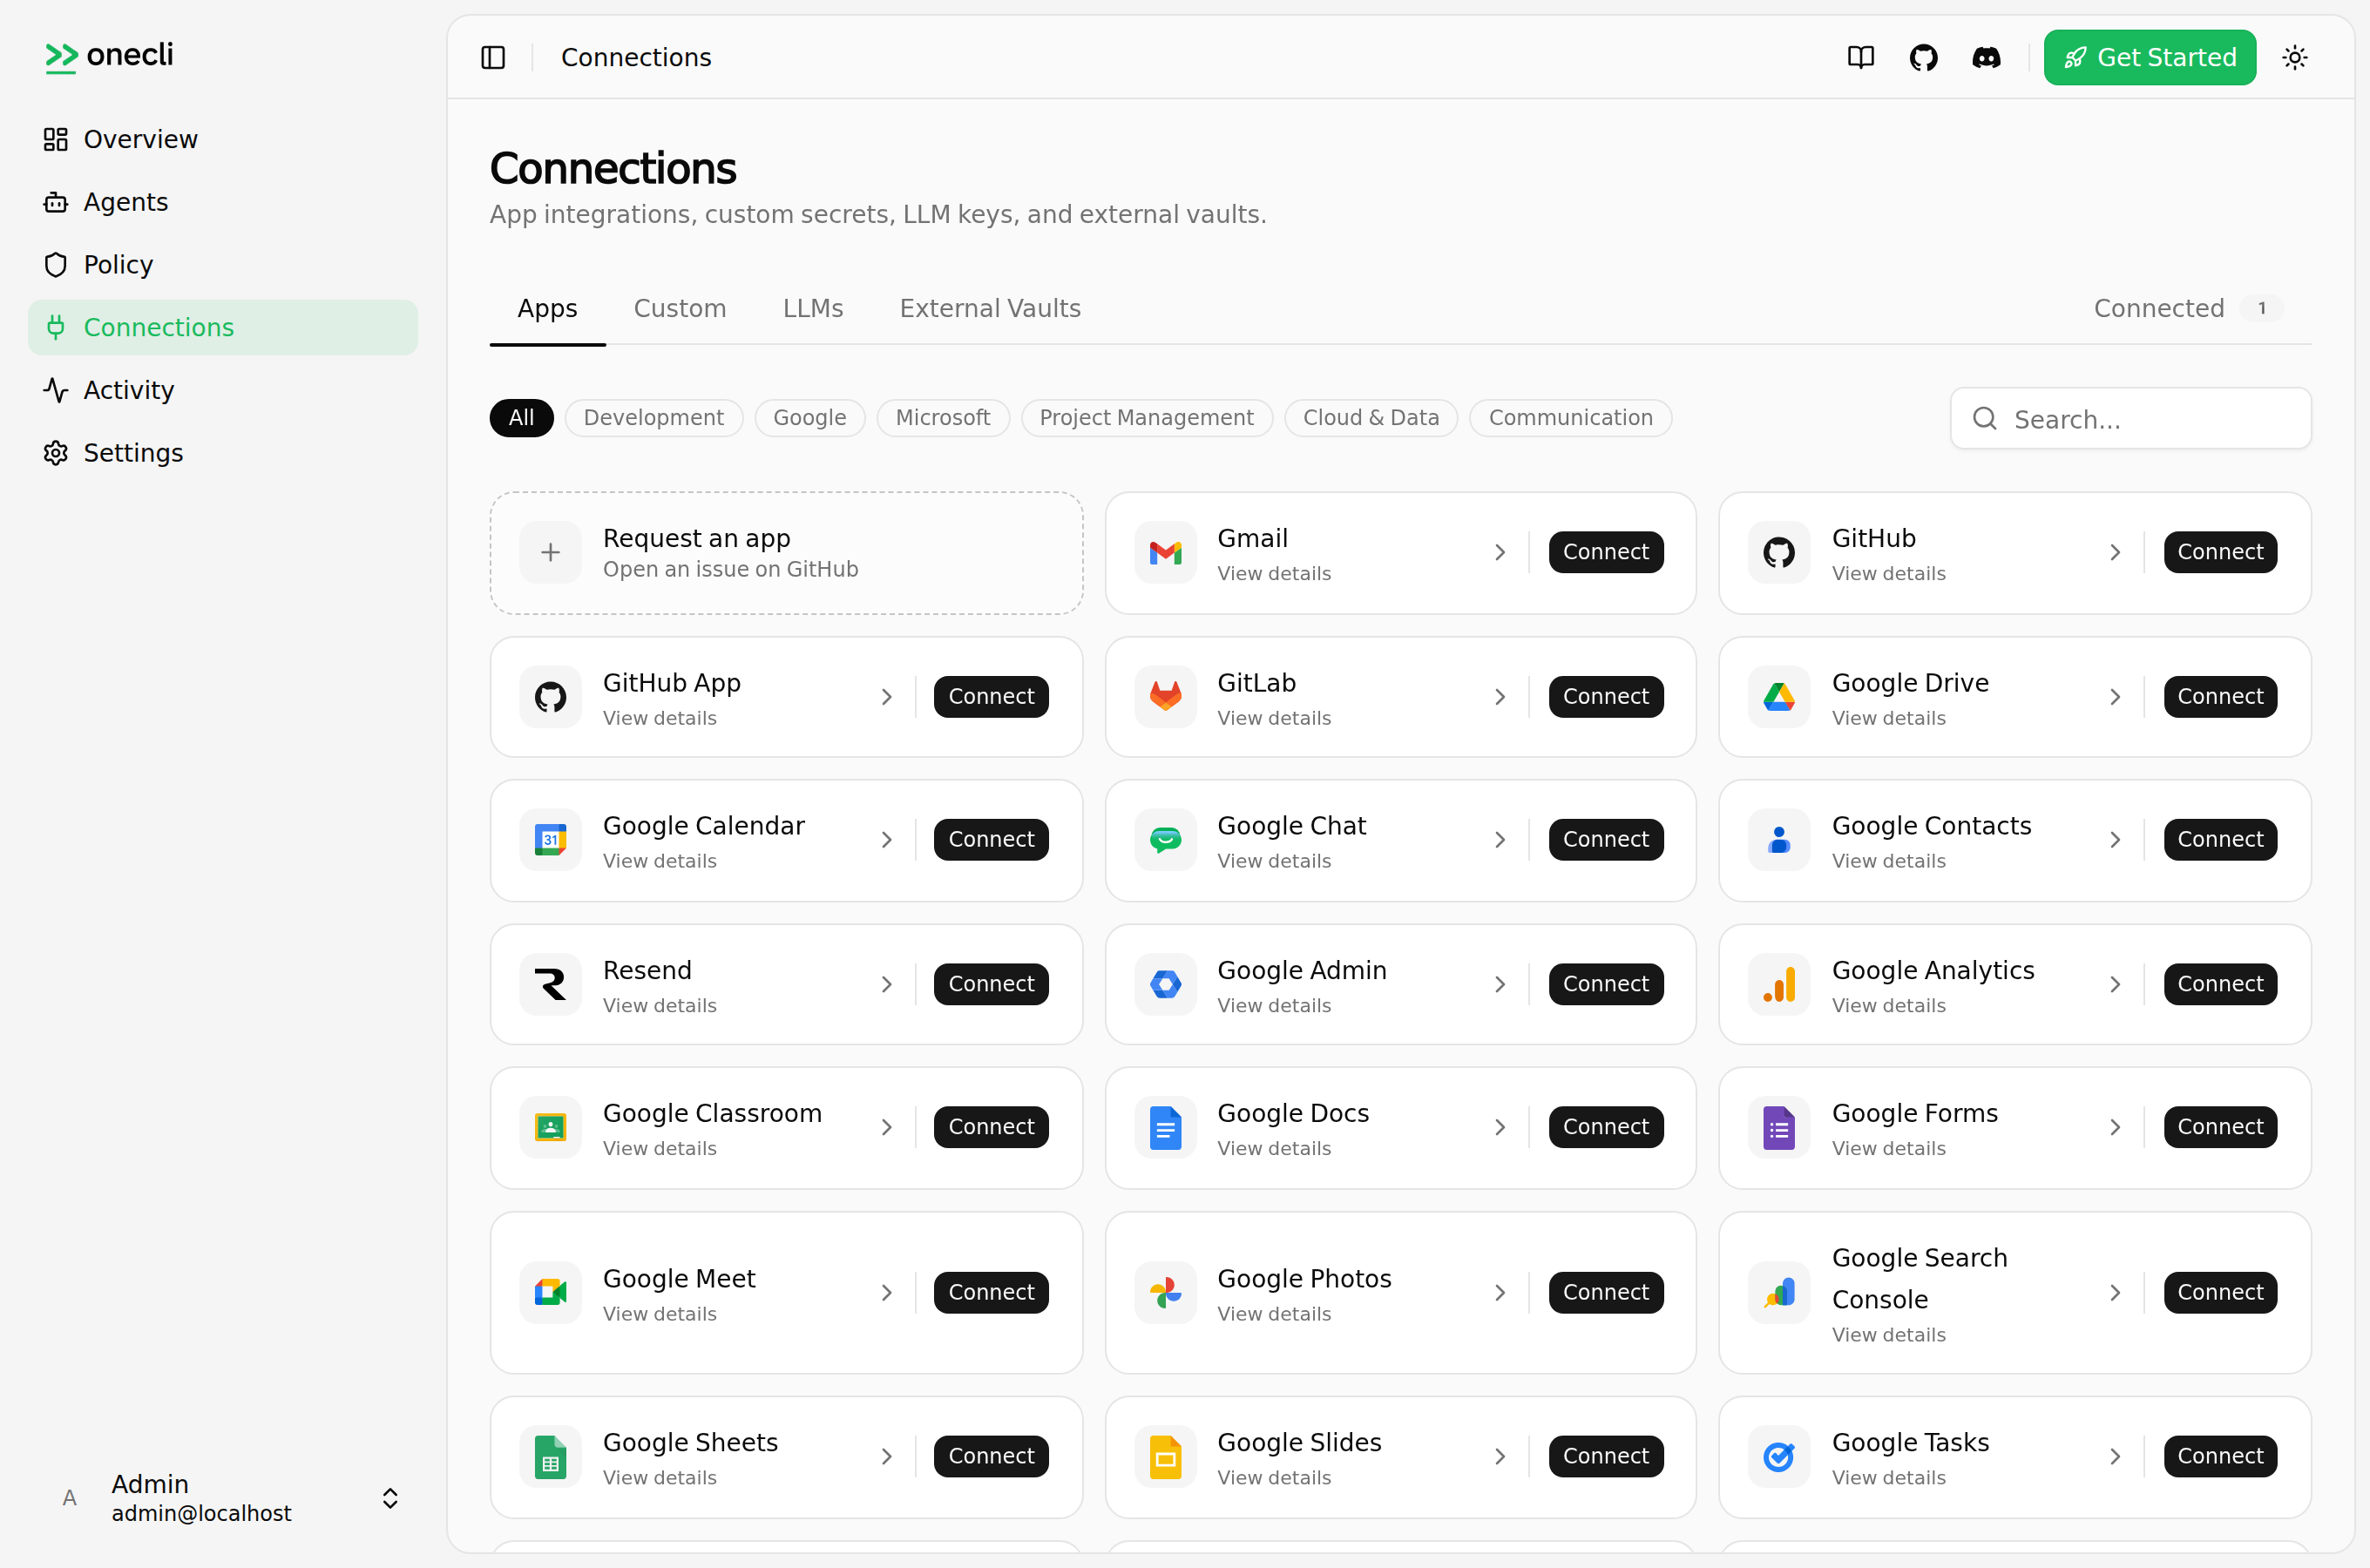Open Activity in the sidebar
The width and height of the screenshot is (2370, 1568).
(223, 390)
